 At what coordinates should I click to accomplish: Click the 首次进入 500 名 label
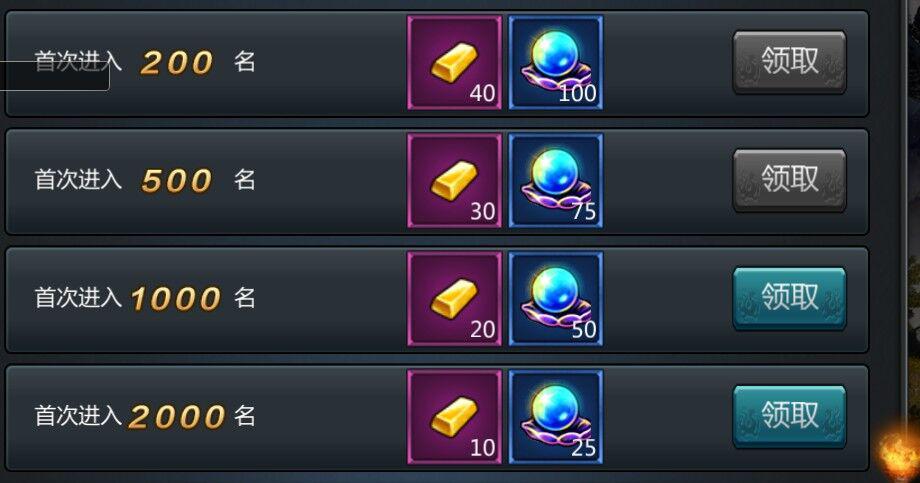pos(145,180)
